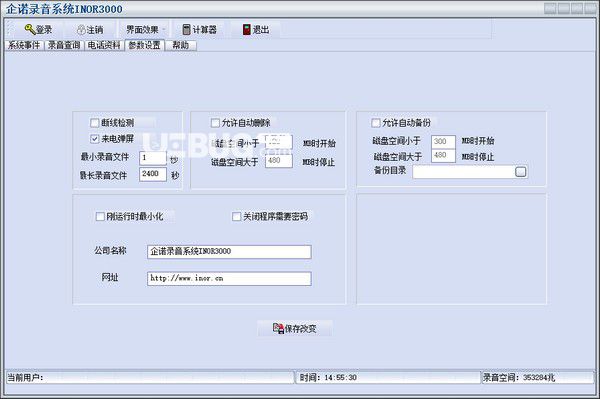The height and width of the screenshot is (399, 600).
Task: Open the 帮助 tab
Action: click(180, 45)
